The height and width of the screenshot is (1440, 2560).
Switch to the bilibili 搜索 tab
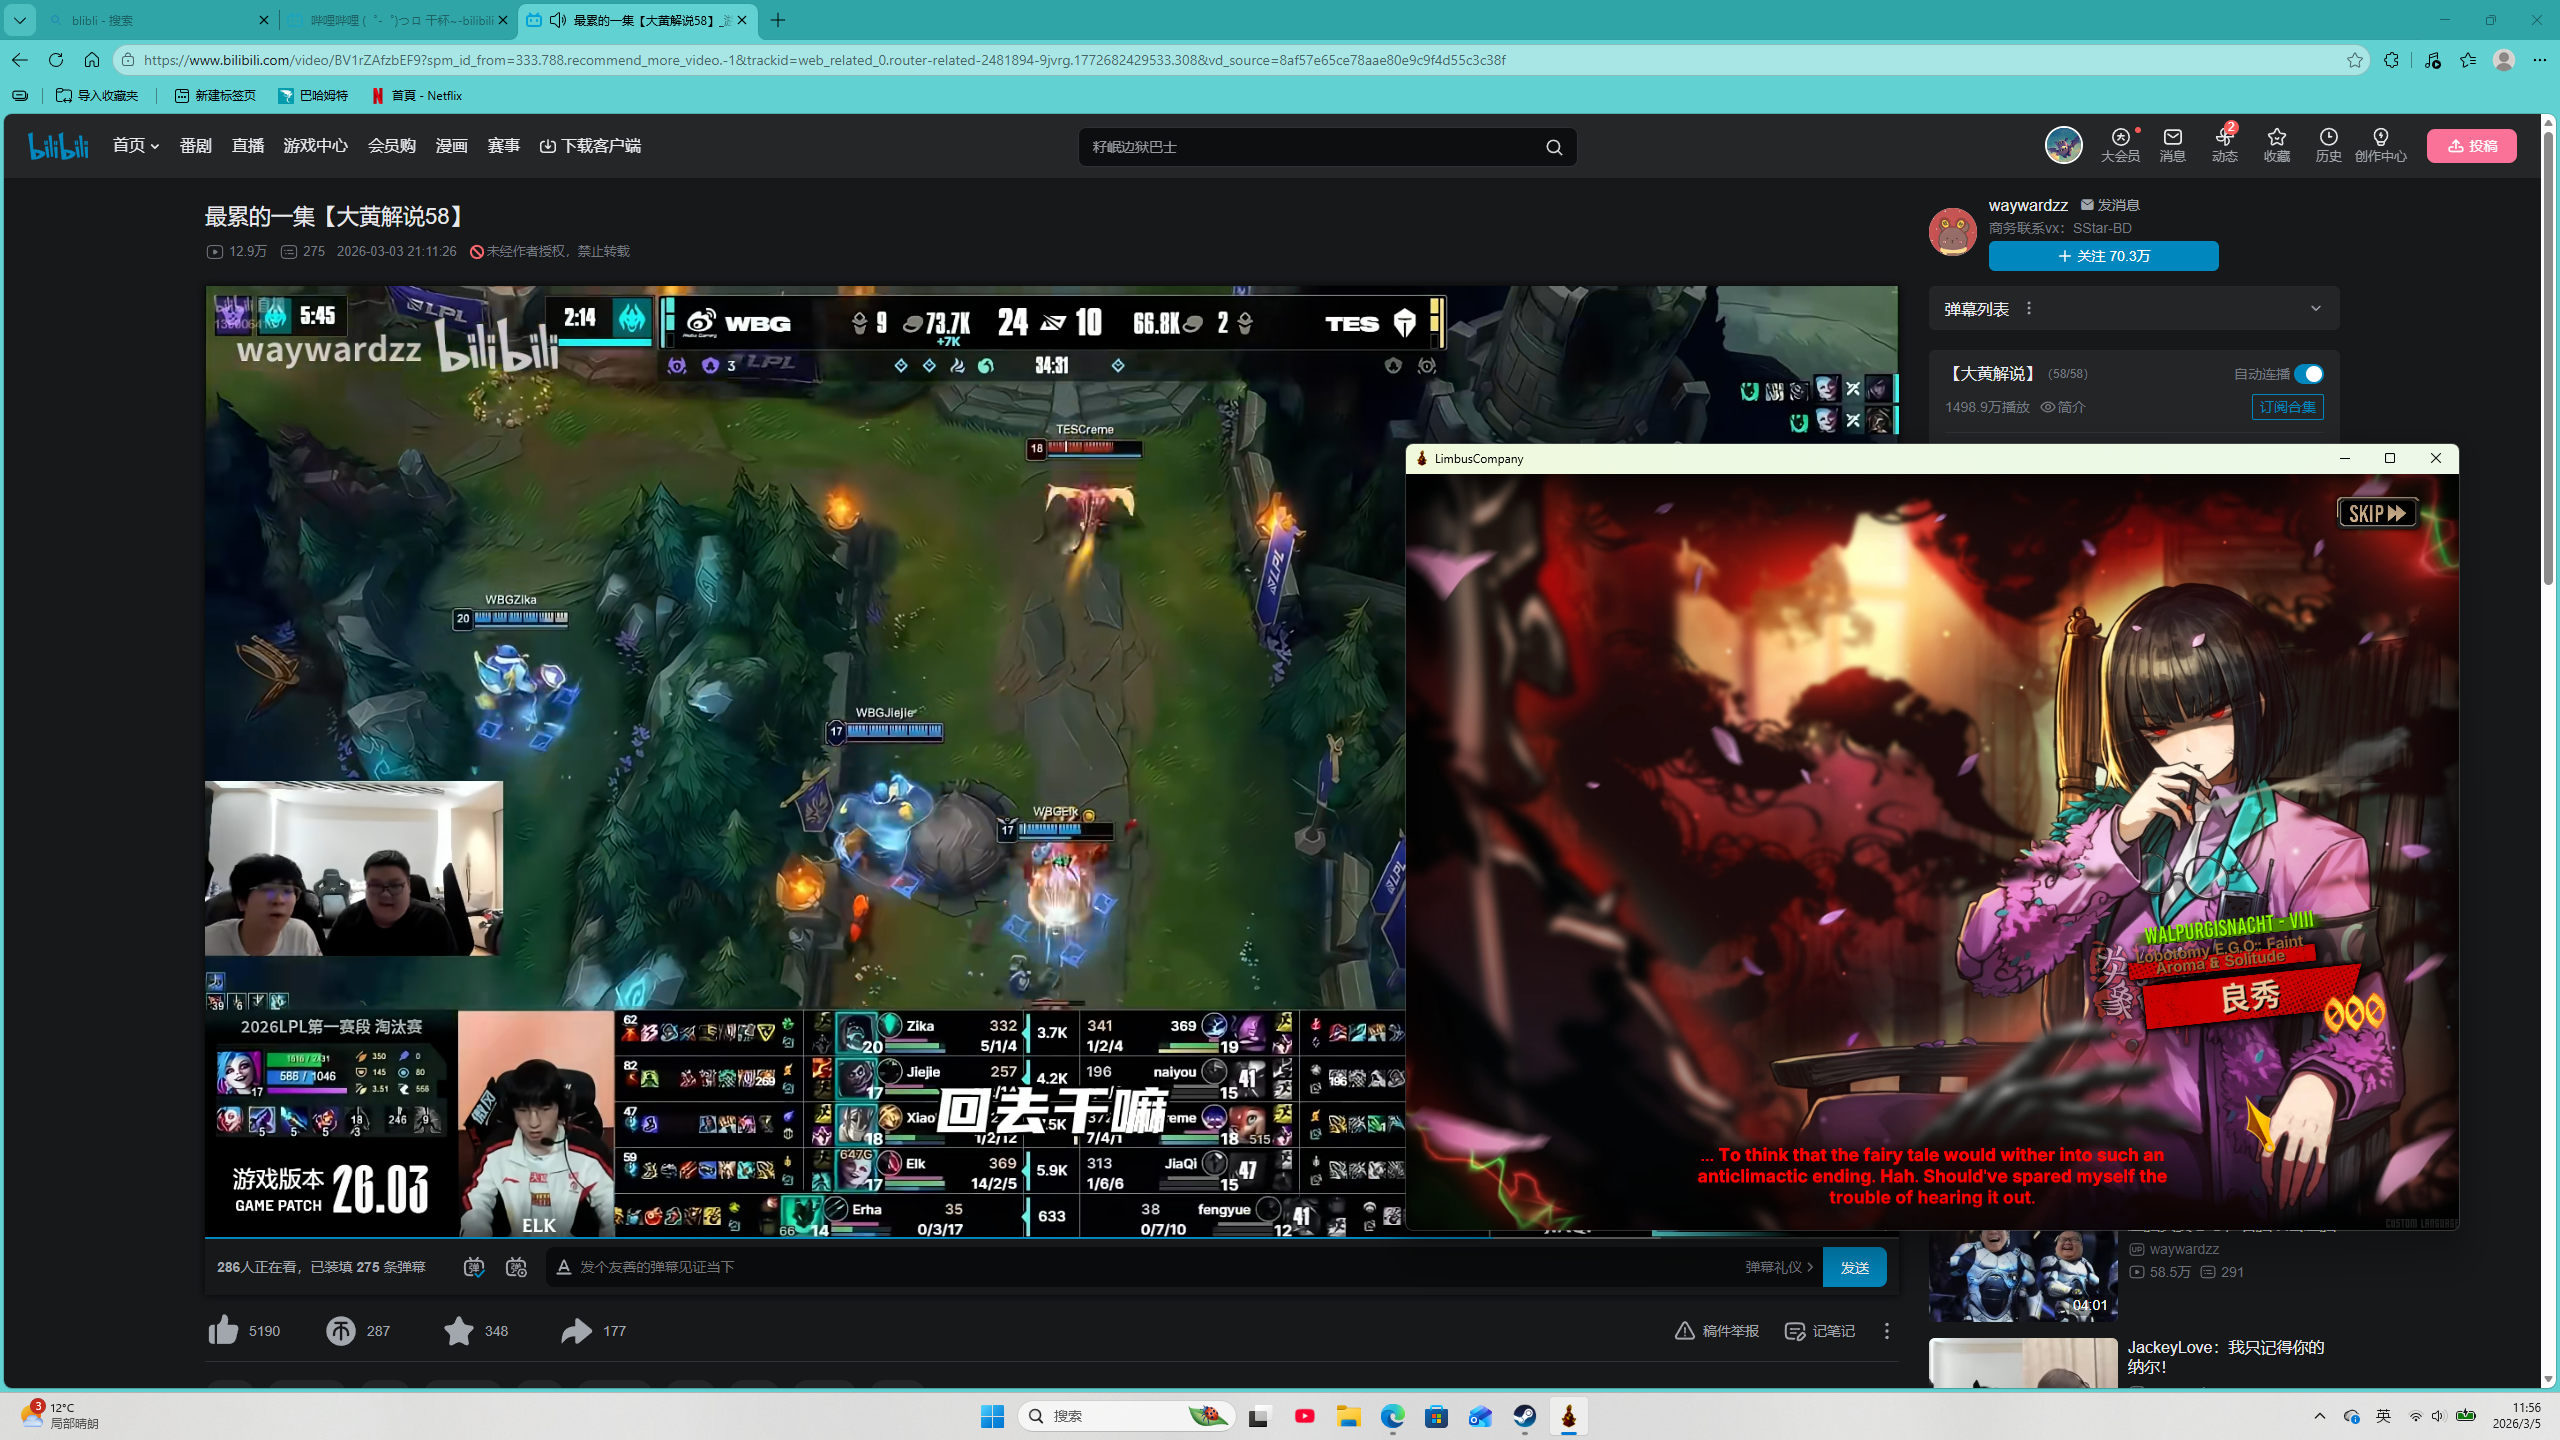click(x=150, y=20)
